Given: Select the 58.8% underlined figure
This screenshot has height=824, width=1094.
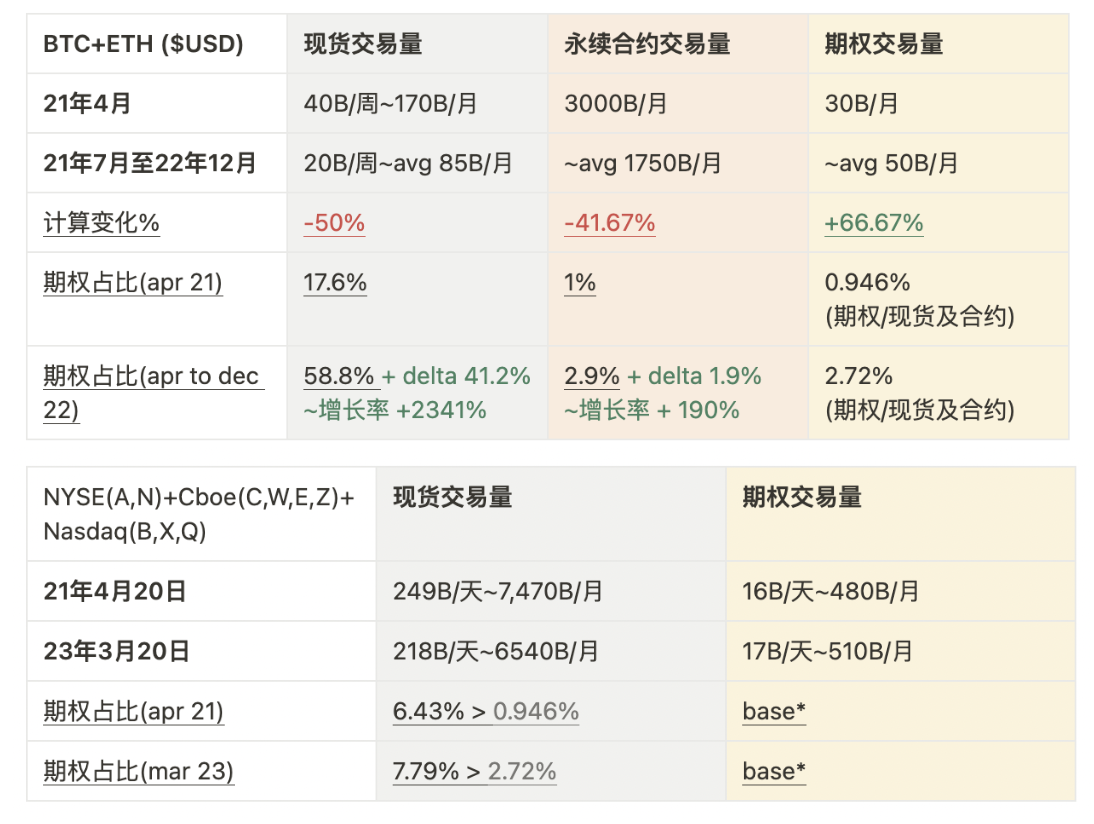Looking at the screenshot, I should (340, 376).
